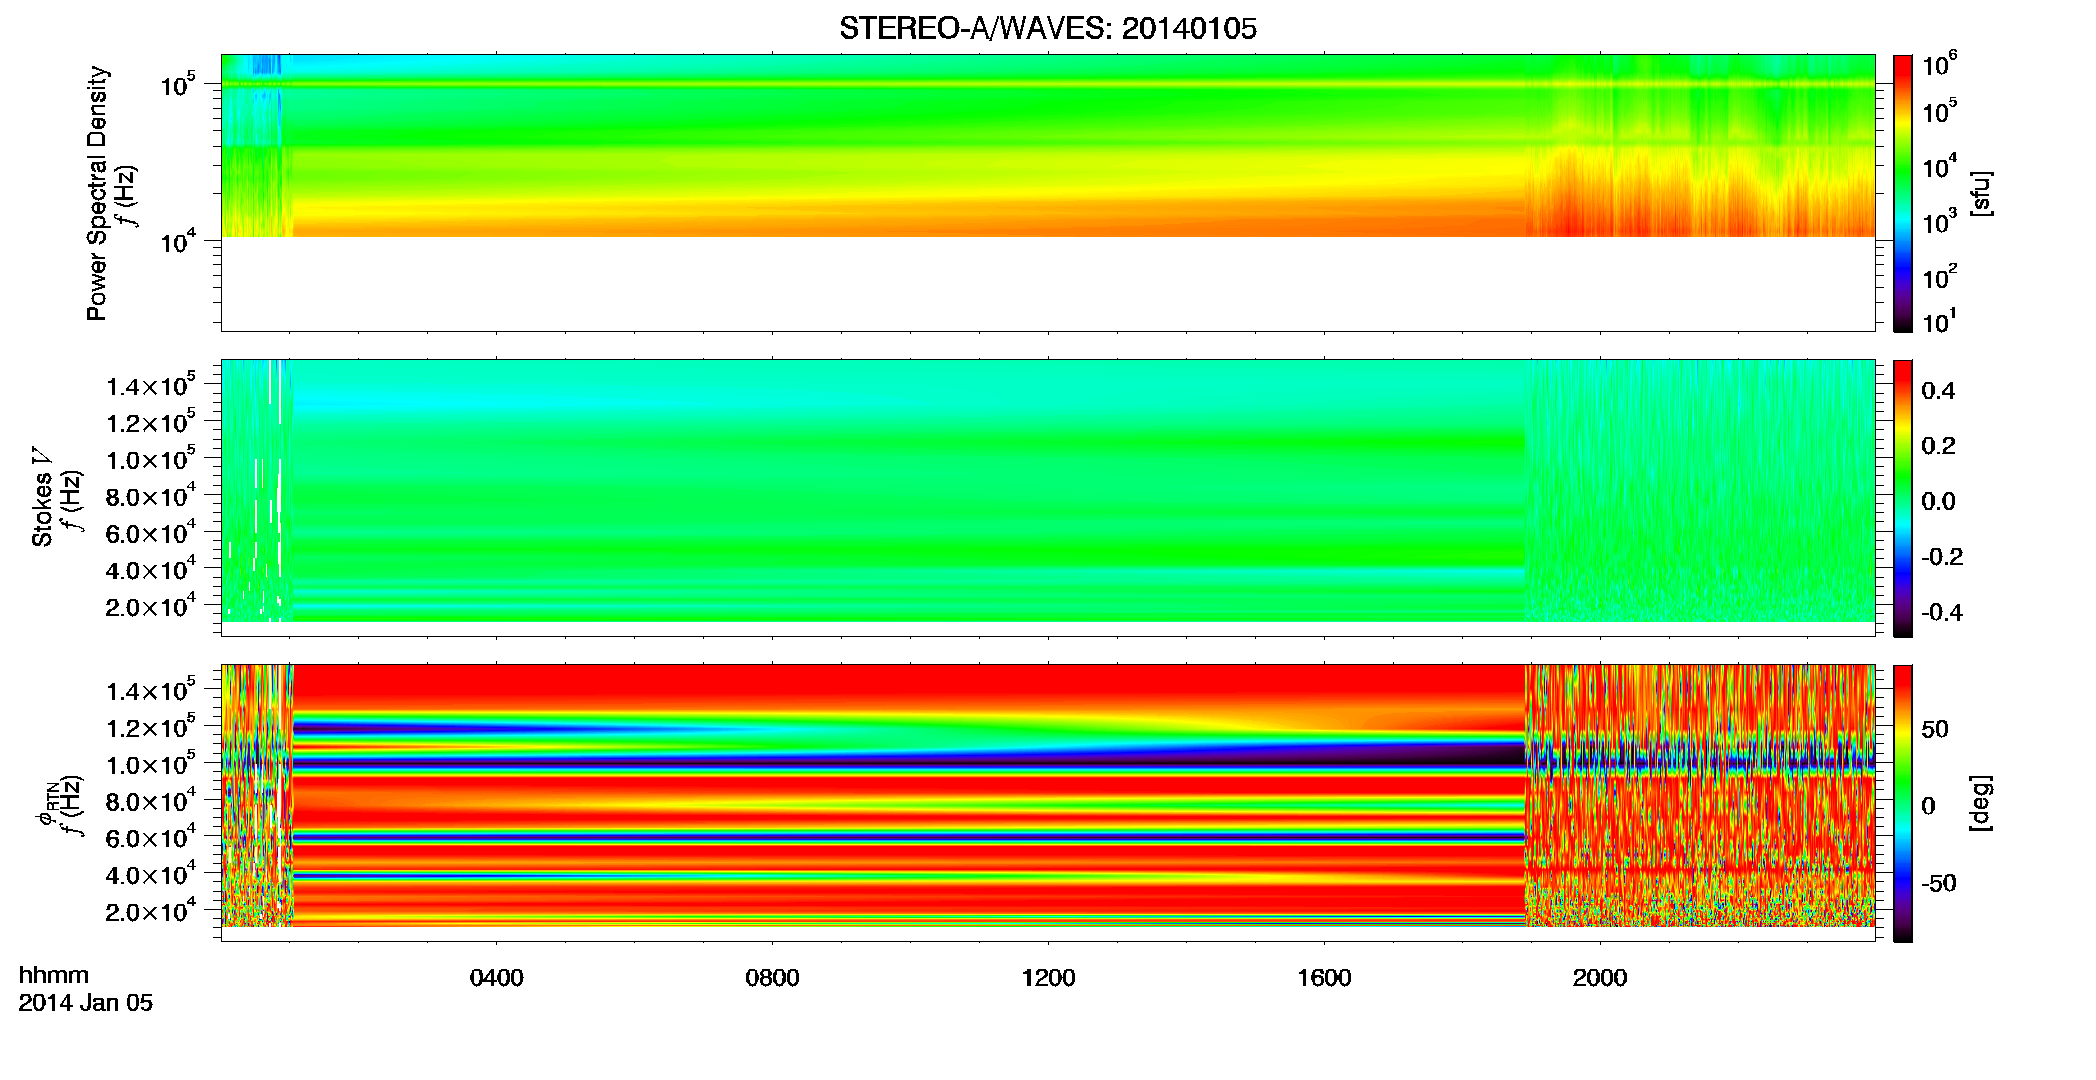This screenshot has width=2096, height=1080.
Task: Click the 1200 time tick label
Action: pos(1048,978)
